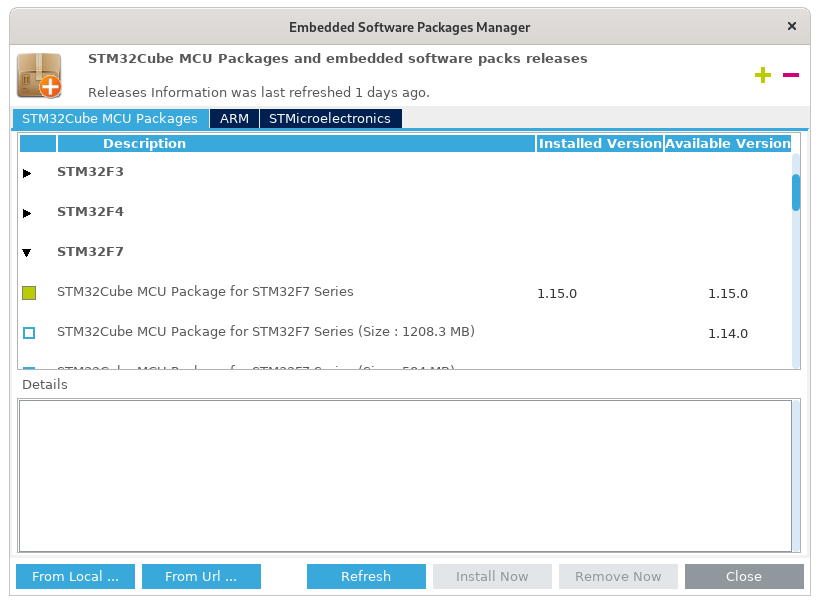This screenshot has height=605, width=820.
Task: Open the ARM tab
Action: point(234,118)
